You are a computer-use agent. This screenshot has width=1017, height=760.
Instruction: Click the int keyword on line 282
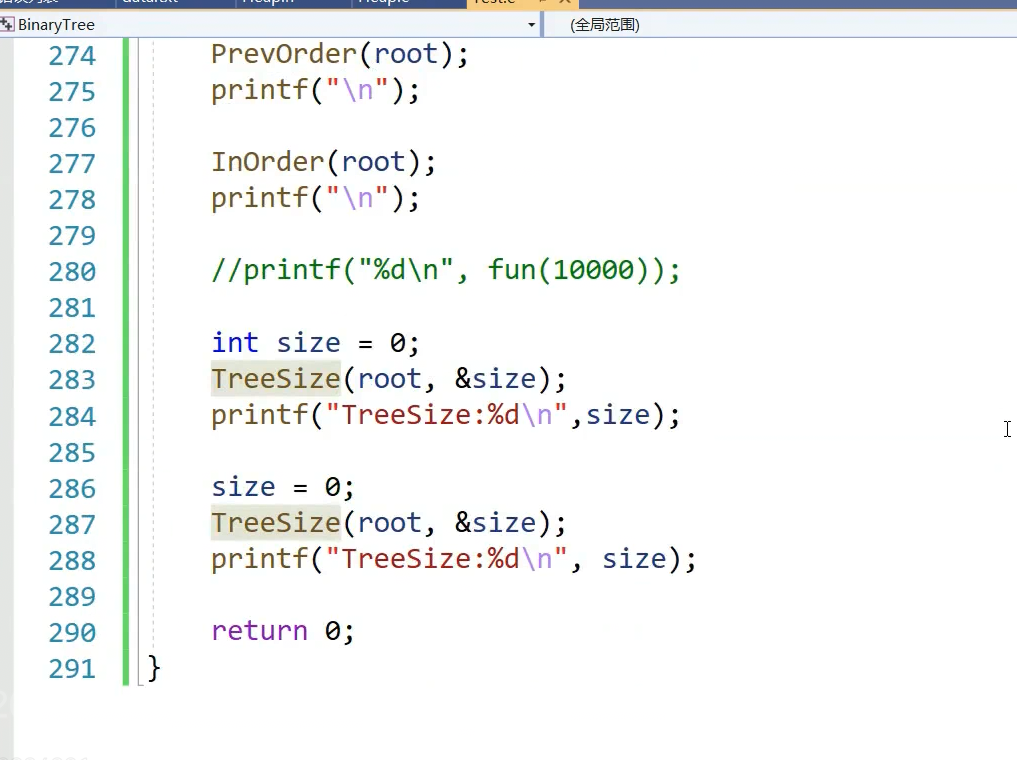pos(235,342)
